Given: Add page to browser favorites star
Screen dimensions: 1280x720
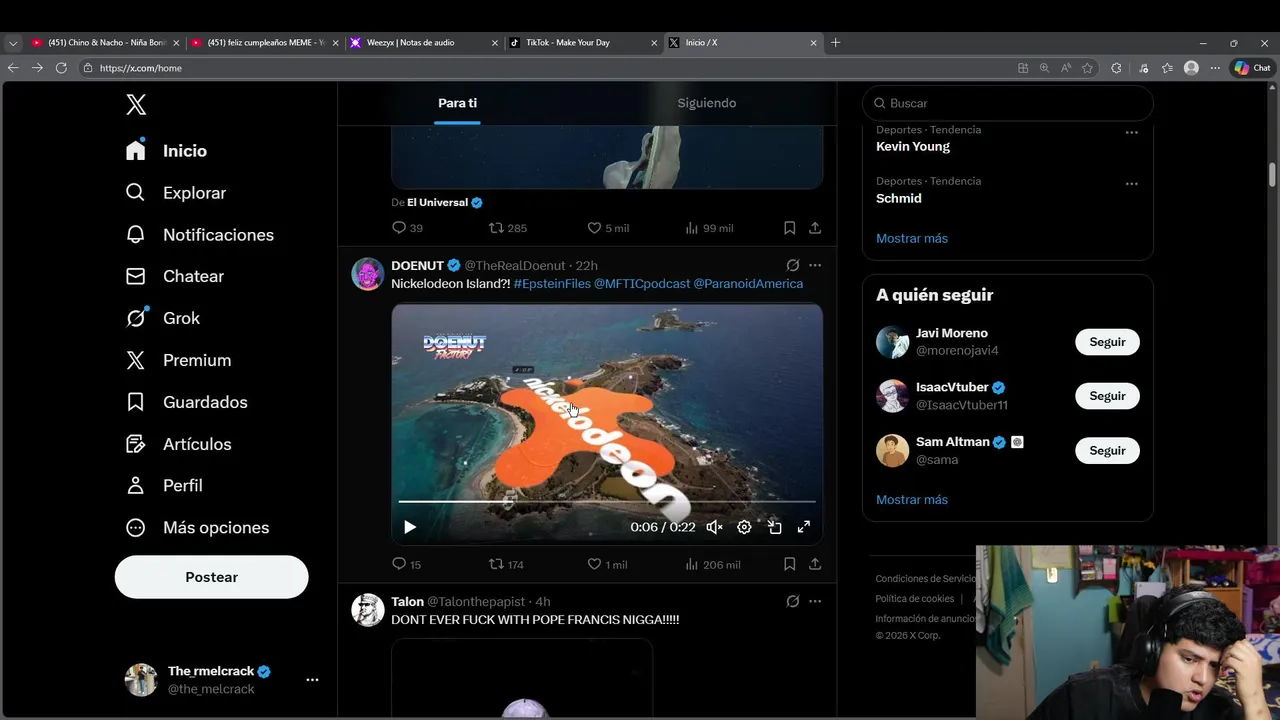Looking at the screenshot, I should click(x=1088, y=68).
